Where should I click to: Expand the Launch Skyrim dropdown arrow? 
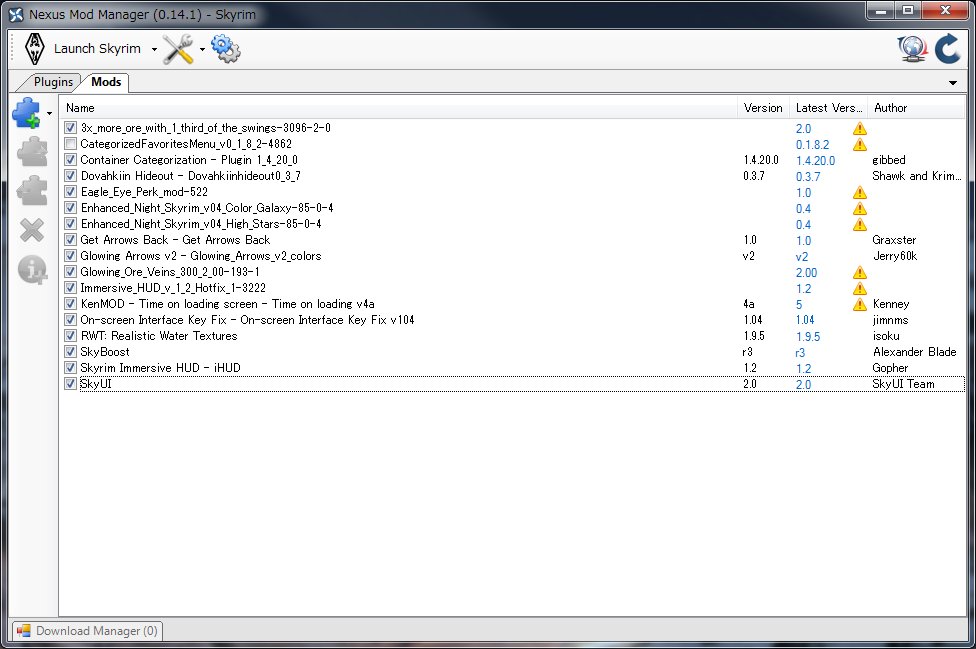[154, 50]
